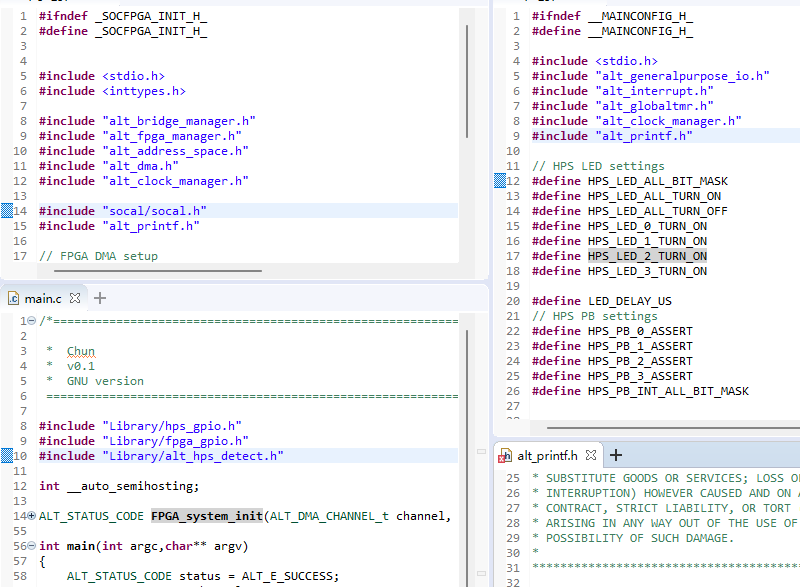Close the main.c editor tab
Viewport: 800px width, 587px height.
point(75,298)
